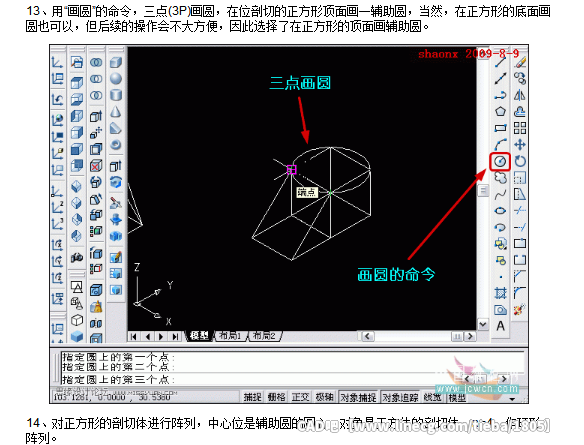Screen dimensions: 584x445
Task: Select the Revision Cloud tool
Action: point(500,178)
